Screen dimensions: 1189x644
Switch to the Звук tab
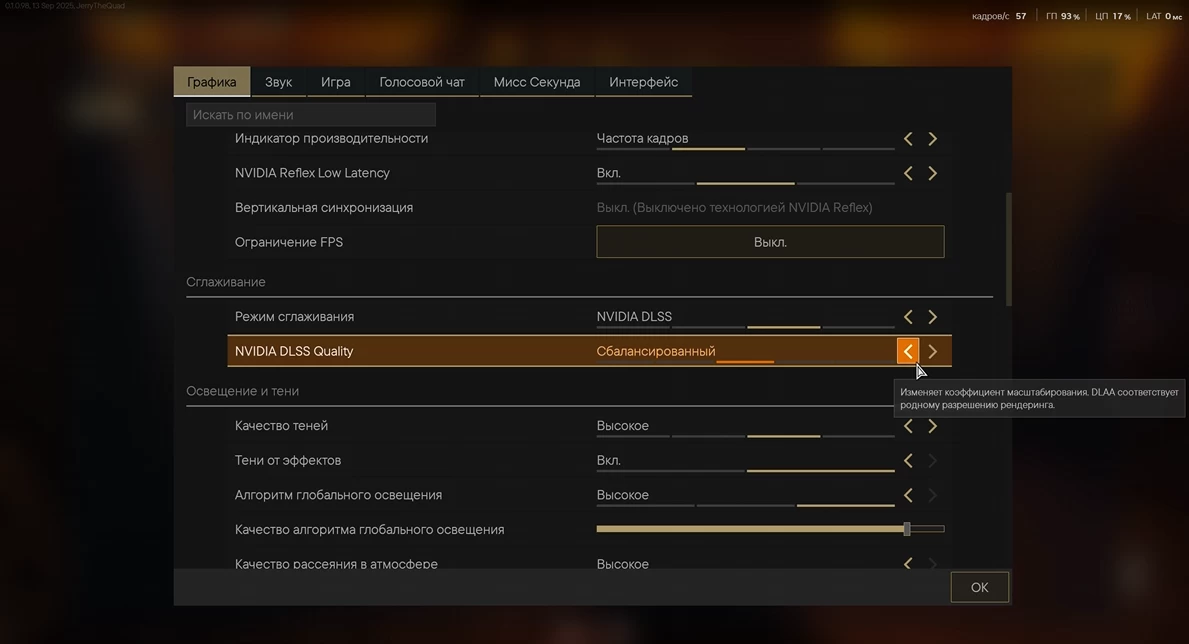(x=278, y=82)
